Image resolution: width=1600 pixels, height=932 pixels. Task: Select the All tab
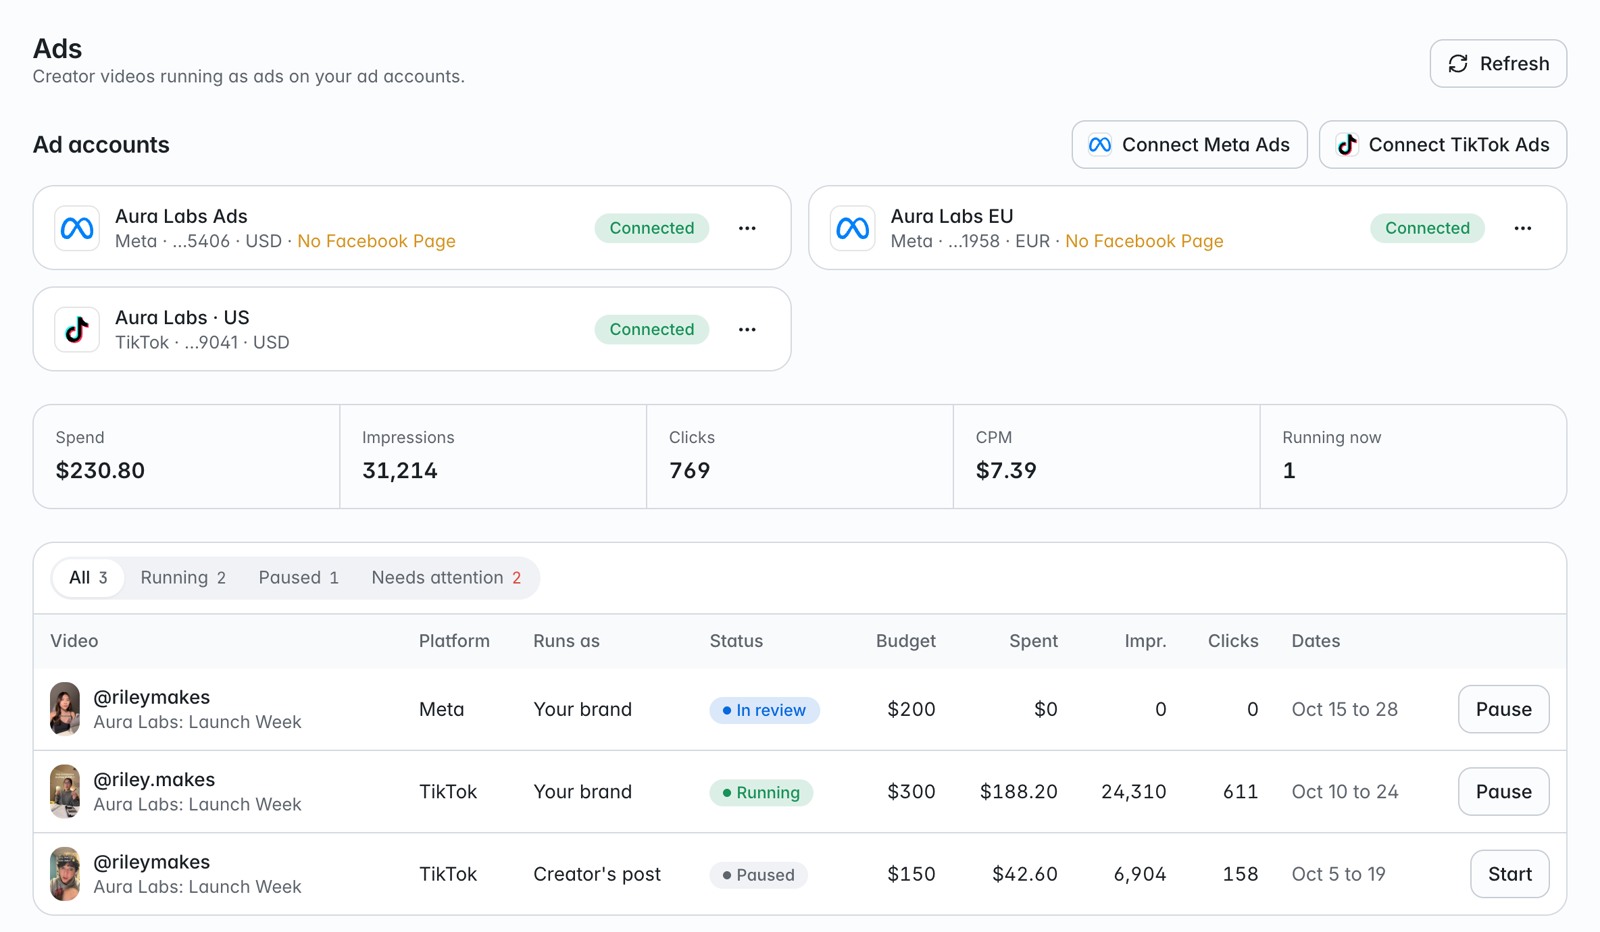click(x=88, y=578)
